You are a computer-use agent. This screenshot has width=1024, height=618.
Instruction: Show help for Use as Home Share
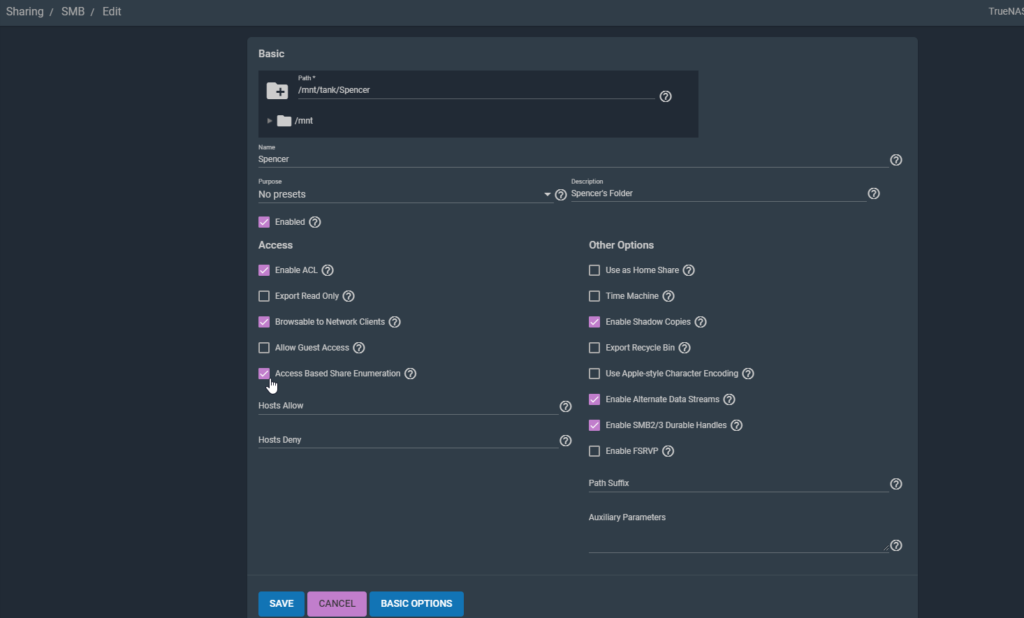coord(688,270)
